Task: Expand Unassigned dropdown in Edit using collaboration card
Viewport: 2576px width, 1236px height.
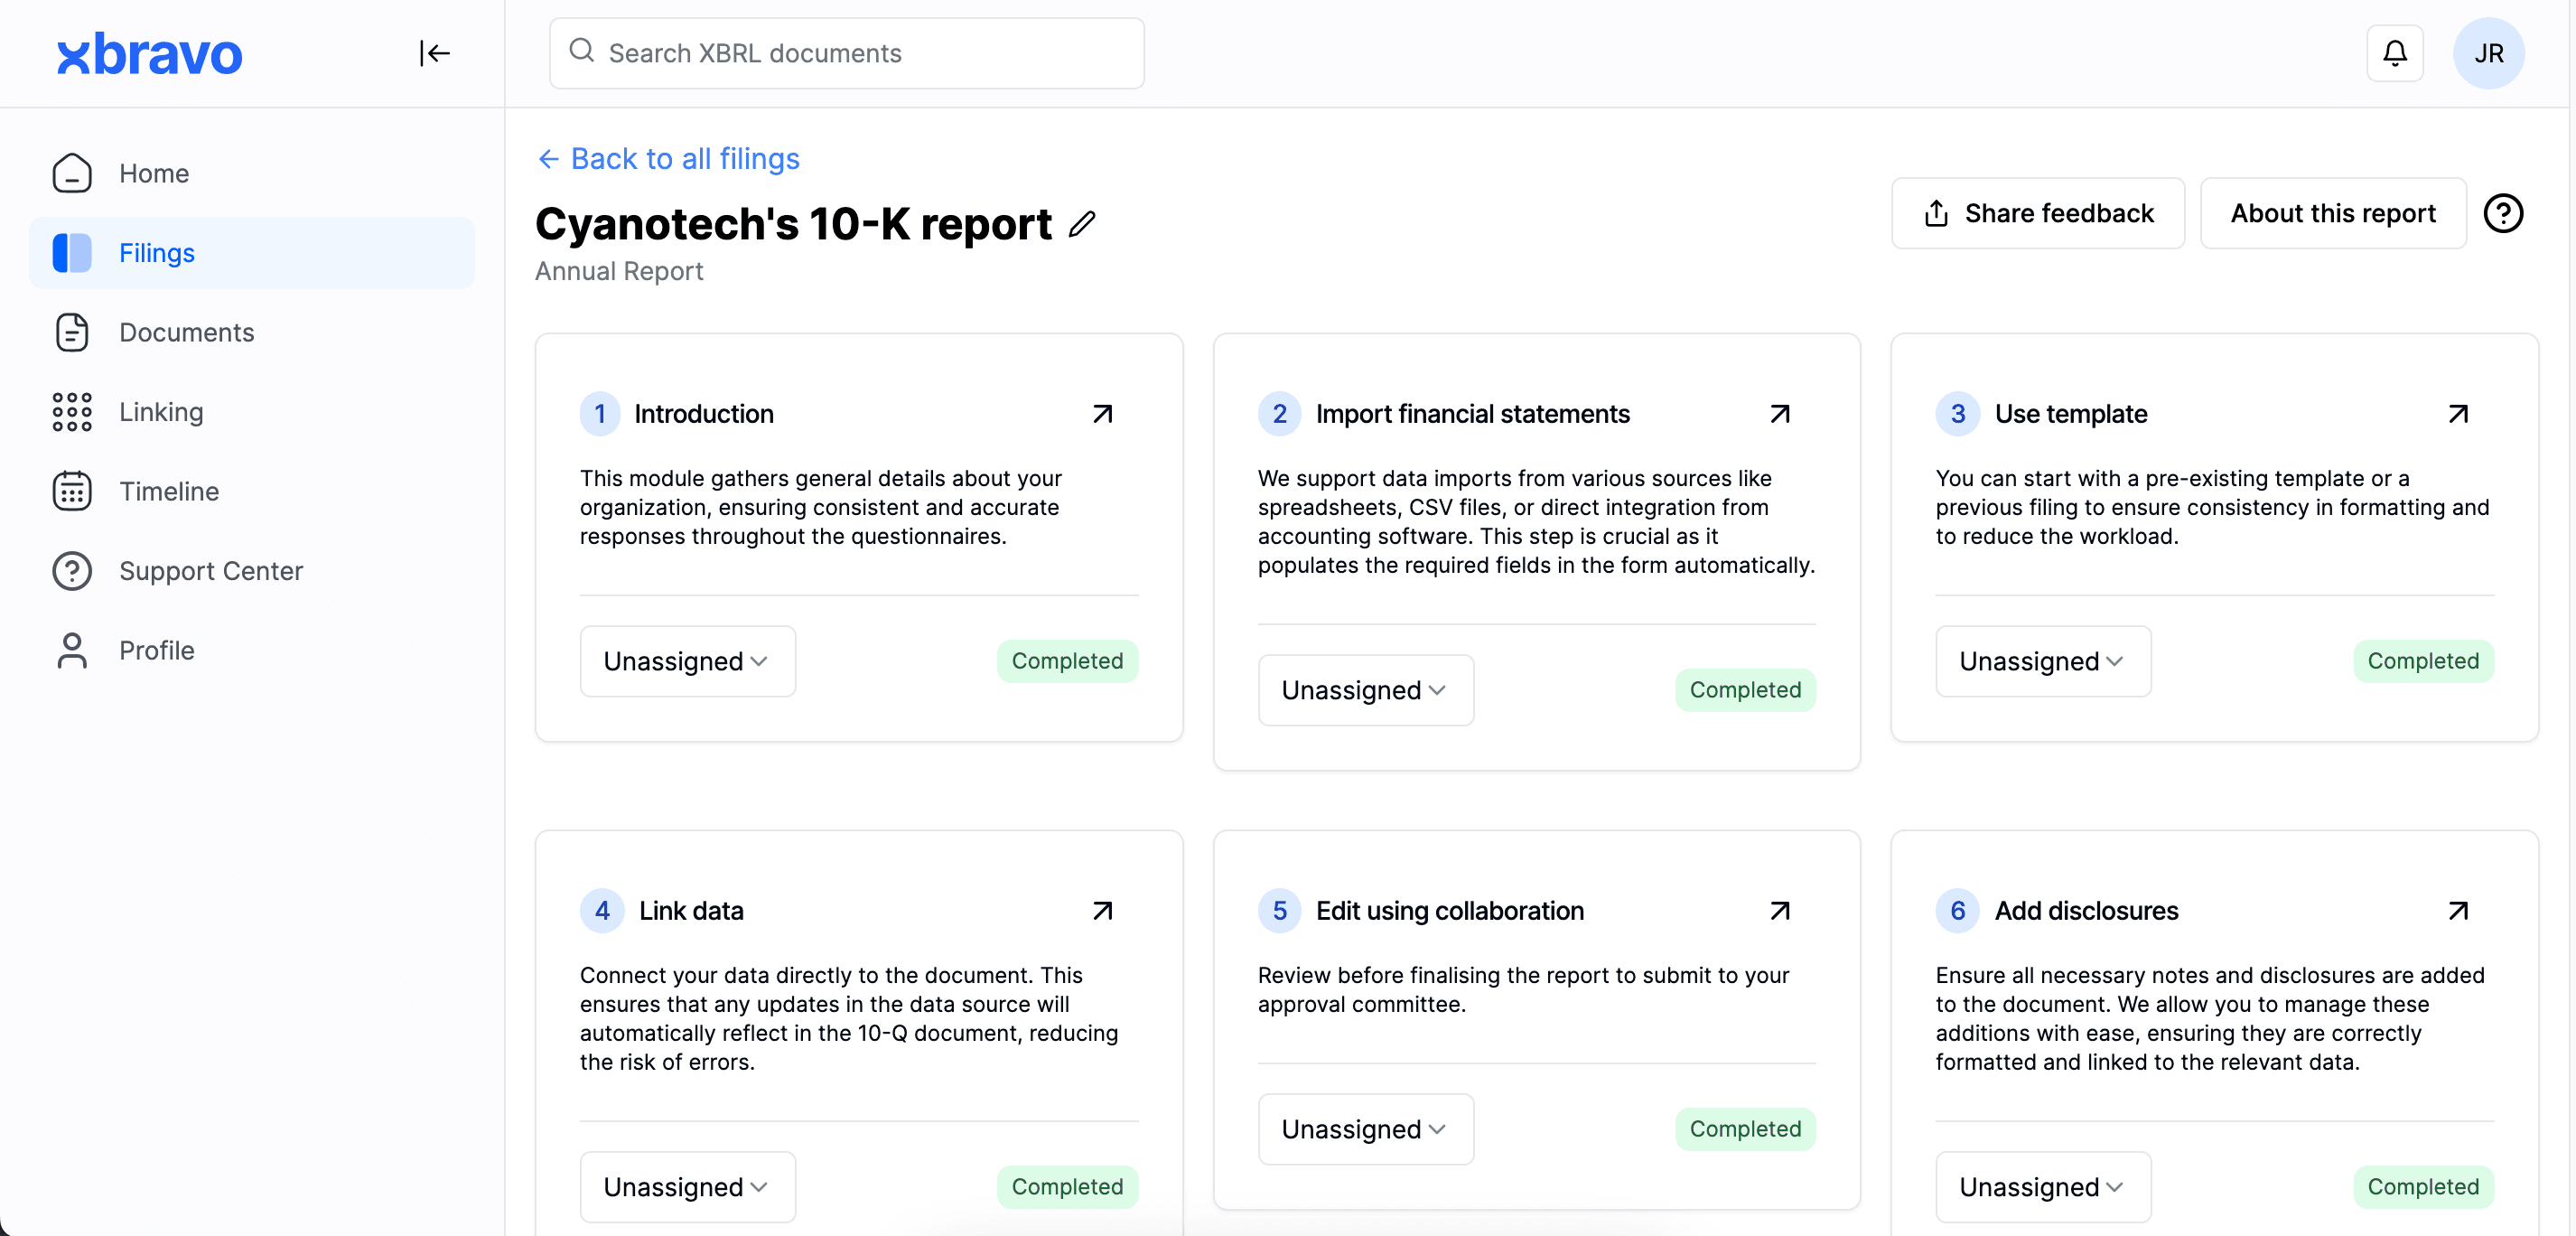Action: point(1365,1129)
